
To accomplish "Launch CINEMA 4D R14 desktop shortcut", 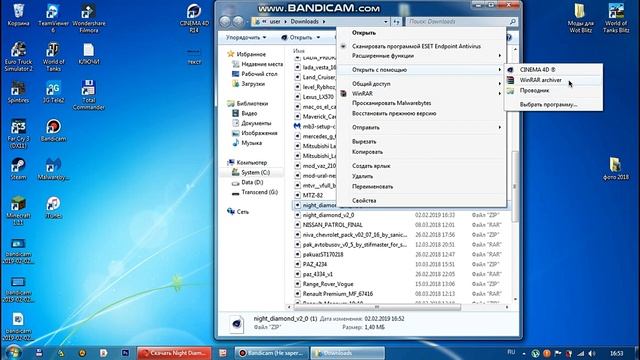I will [194, 18].
